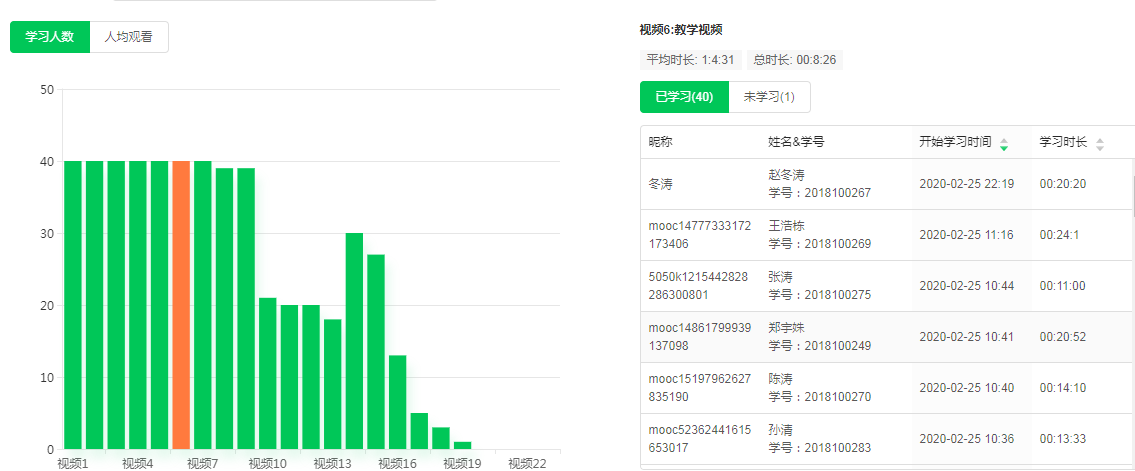
Task: Switch chart to 学习人数 view
Action: (50, 37)
